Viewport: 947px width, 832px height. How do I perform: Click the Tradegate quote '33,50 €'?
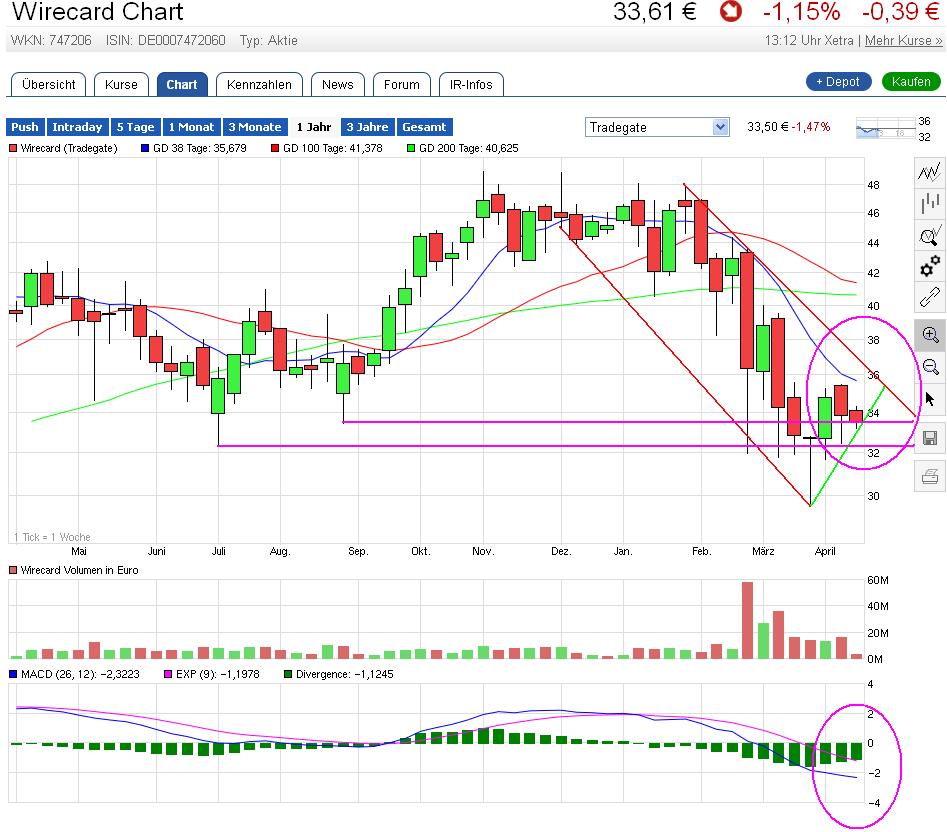click(768, 127)
